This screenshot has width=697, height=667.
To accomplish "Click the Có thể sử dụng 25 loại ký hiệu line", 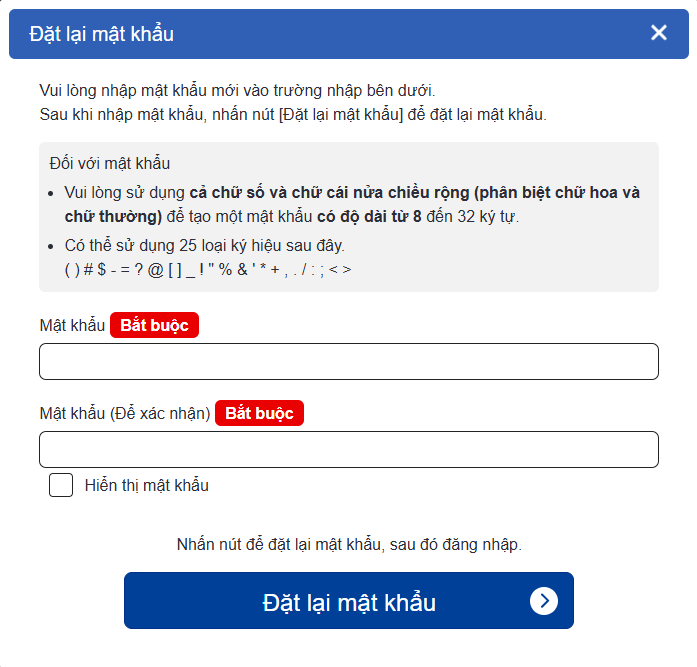I will click(204, 246).
